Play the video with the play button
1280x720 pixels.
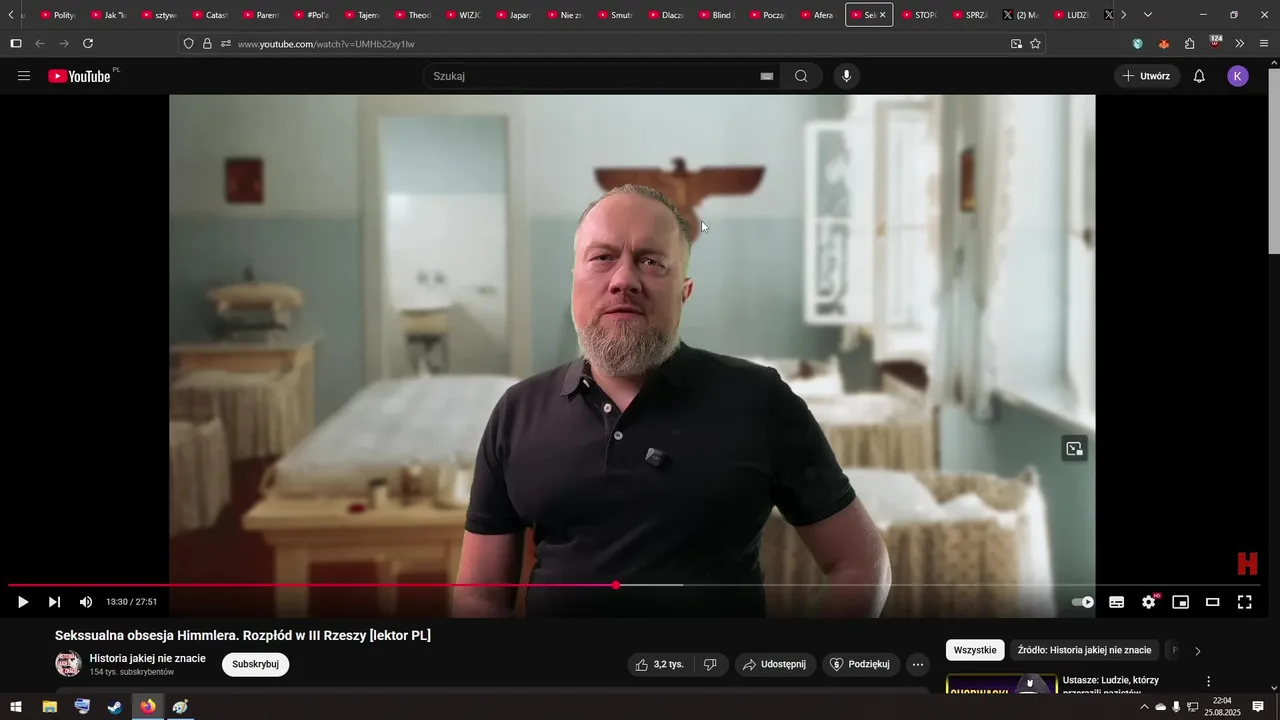[x=23, y=602]
